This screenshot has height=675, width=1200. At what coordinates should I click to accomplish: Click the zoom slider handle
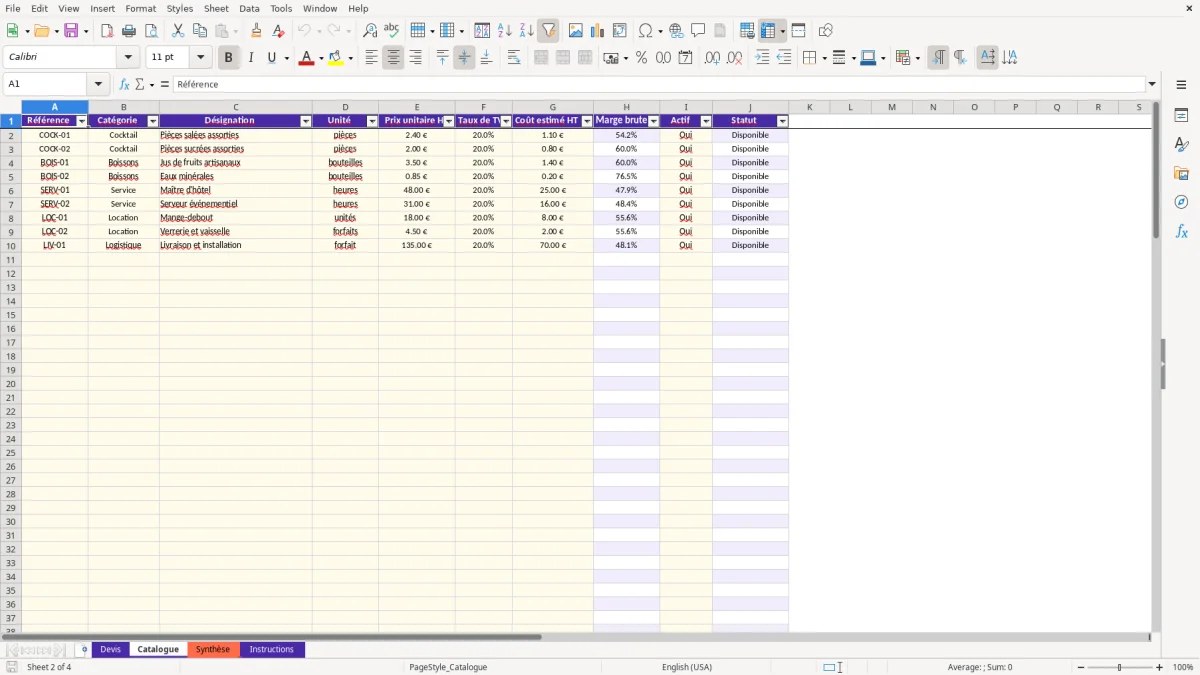point(1119,667)
